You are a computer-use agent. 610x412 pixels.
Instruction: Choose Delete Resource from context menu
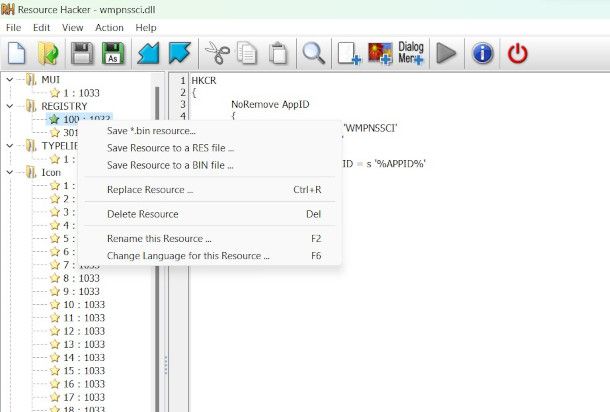(210, 214)
